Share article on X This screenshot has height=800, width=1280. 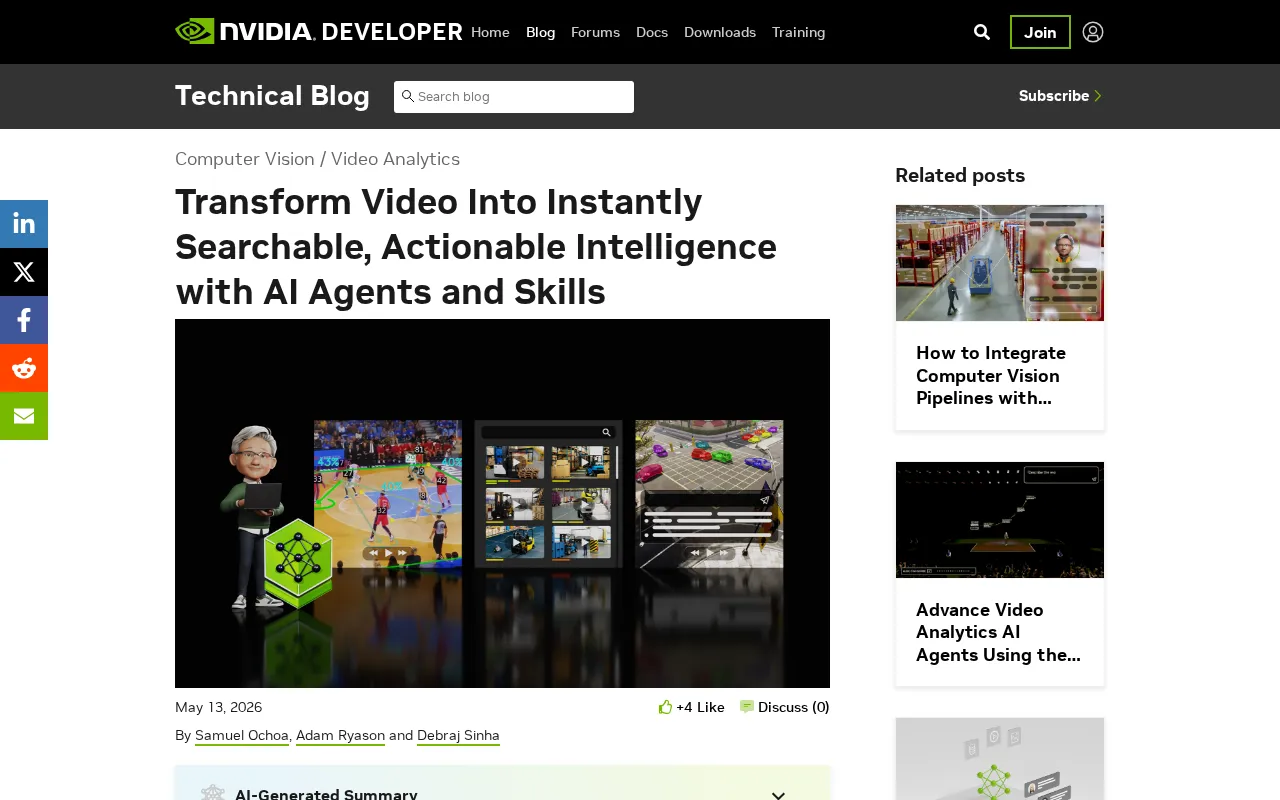[x=24, y=272]
